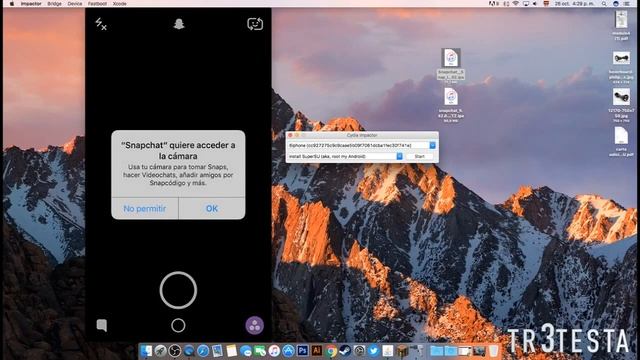
Task: Open device dropdown arrow in Cydia Impactor
Action: (x=433, y=145)
